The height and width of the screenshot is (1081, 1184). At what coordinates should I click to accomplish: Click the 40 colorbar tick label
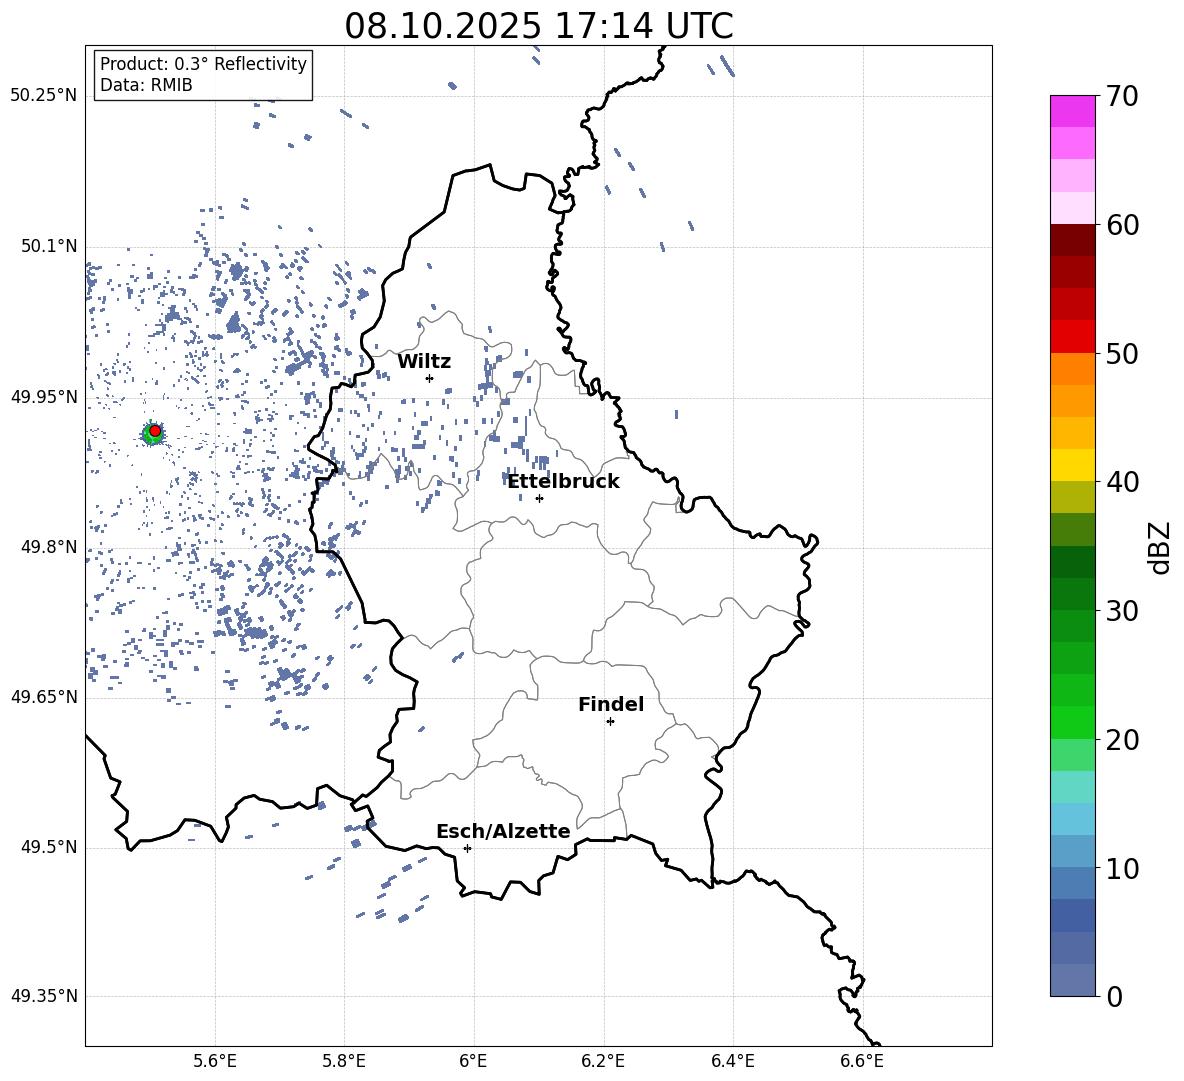(x=1122, y=482)
